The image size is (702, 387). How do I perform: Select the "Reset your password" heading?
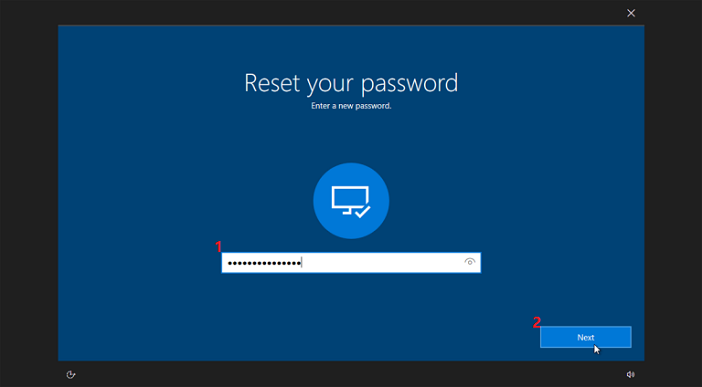(351, 83)
